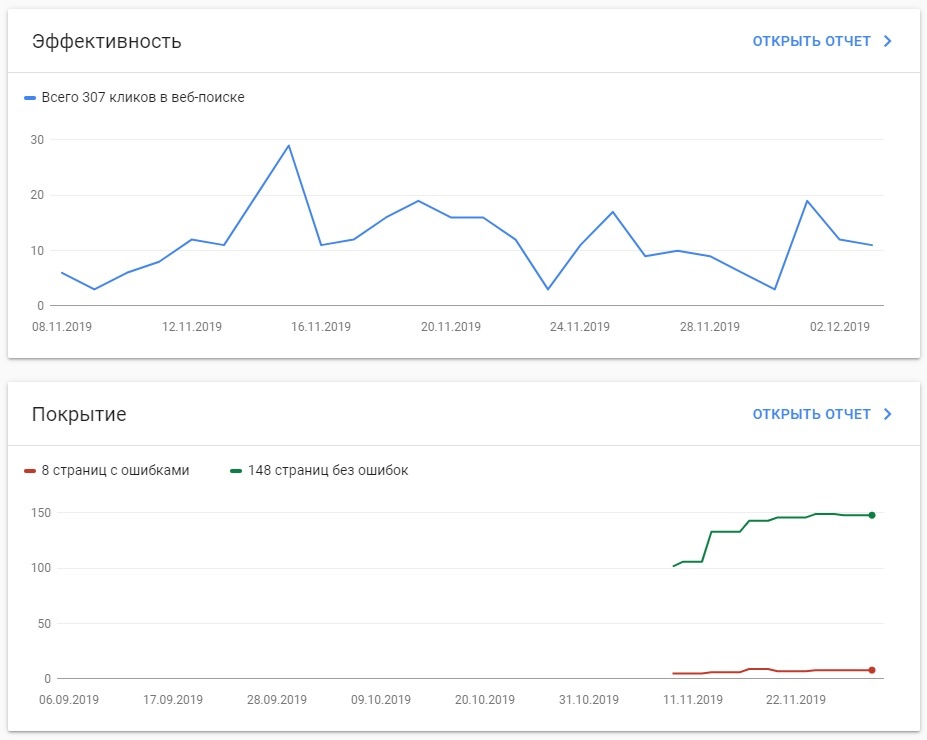This screenshot has height=740, width=927.
Task: Click the 16.11.2019 date on the clicks axis
Action: tap(321, 327)
